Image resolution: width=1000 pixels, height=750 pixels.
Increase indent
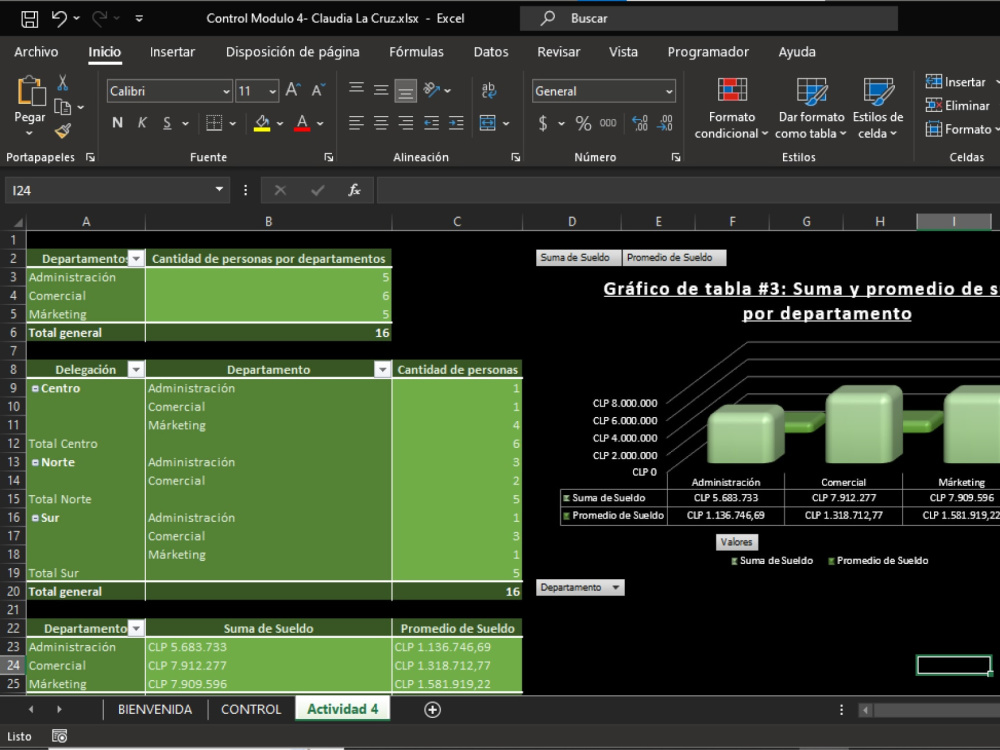456,123
